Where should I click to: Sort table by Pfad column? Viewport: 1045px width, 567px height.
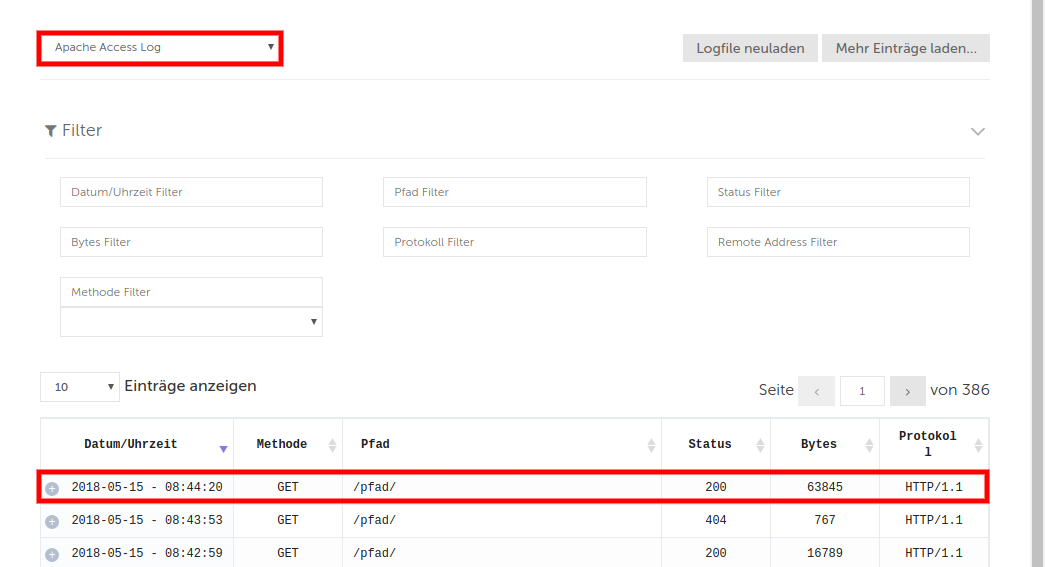click(x=500, y=444)
